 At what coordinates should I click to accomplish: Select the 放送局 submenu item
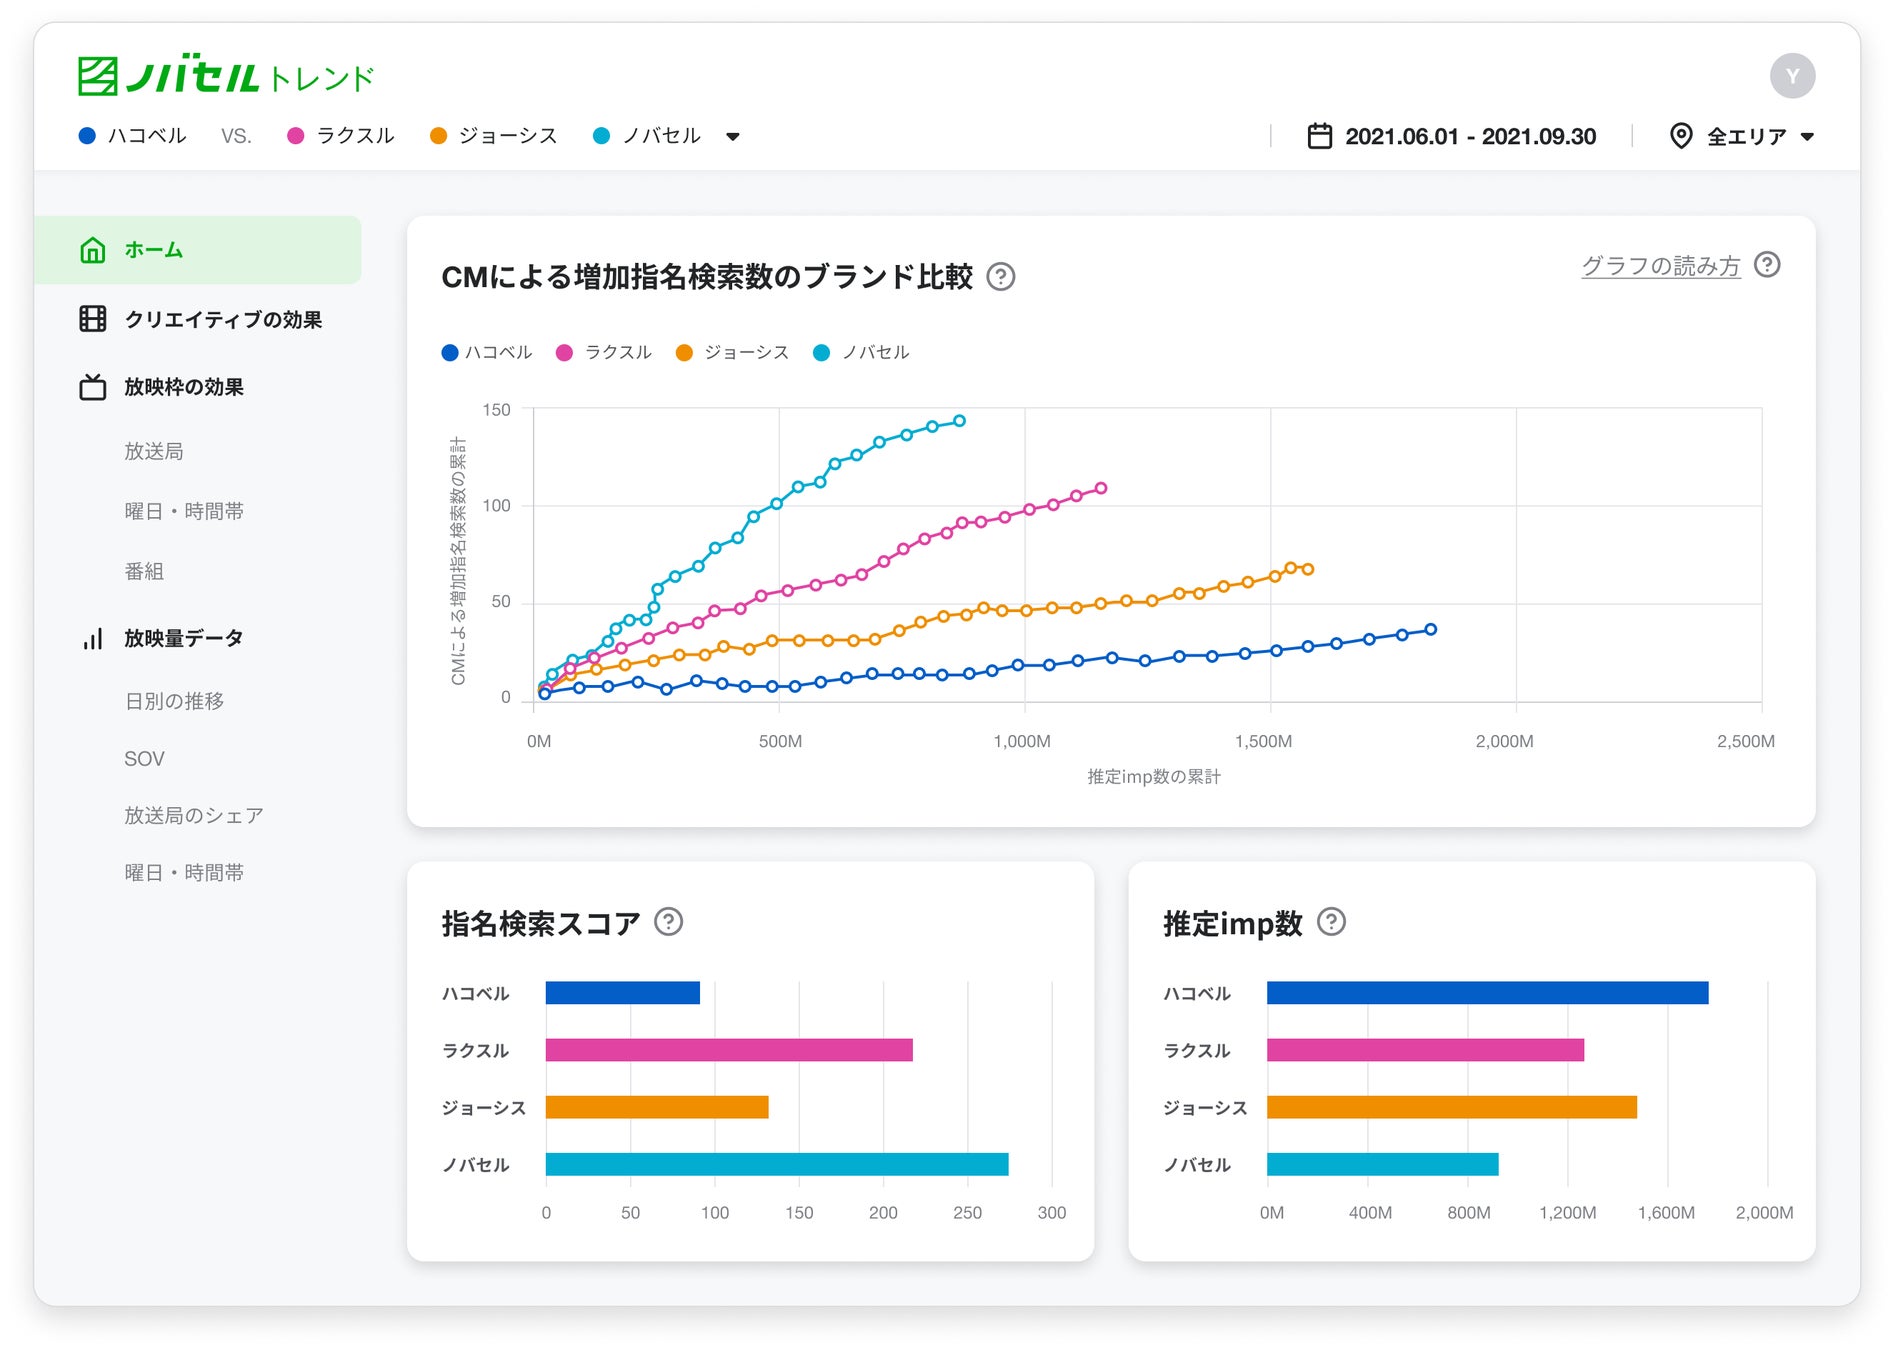pyautogui.click(x=154, y=451)
